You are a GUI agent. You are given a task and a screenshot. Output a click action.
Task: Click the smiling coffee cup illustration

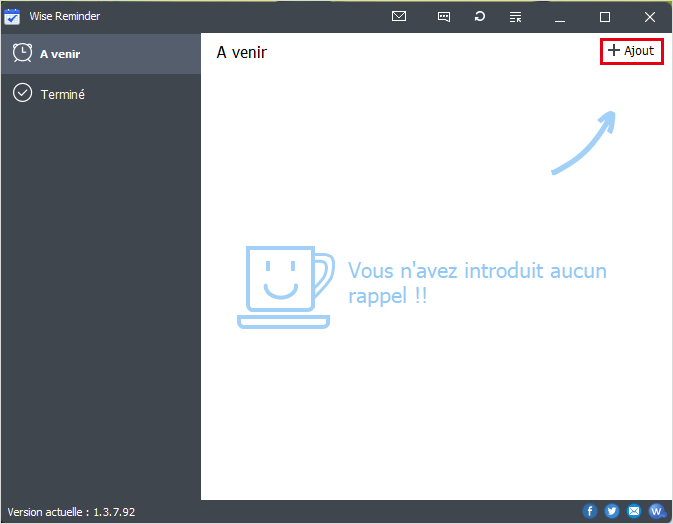[x=286, y=287]
